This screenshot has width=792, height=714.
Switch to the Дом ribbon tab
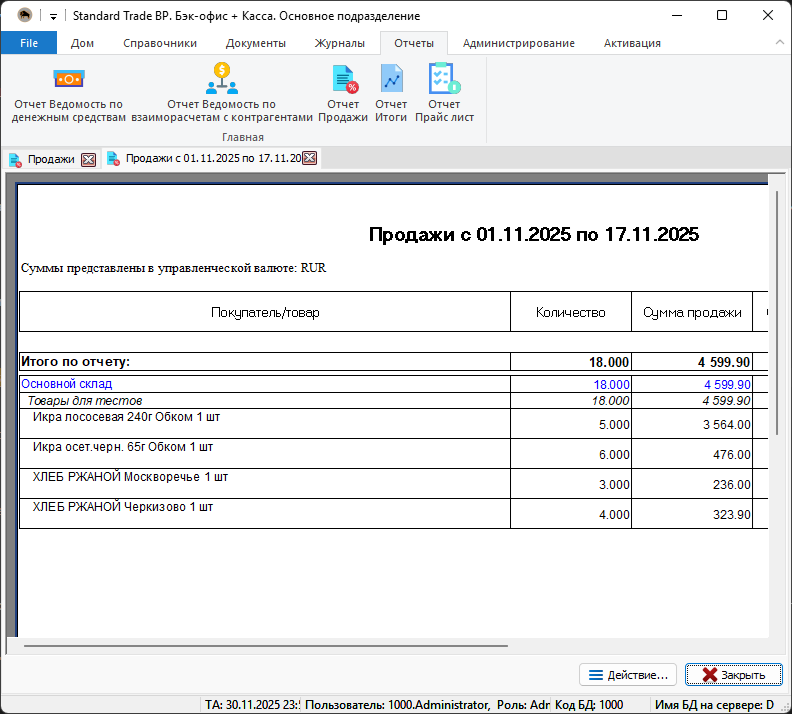[x=82, y=43]
